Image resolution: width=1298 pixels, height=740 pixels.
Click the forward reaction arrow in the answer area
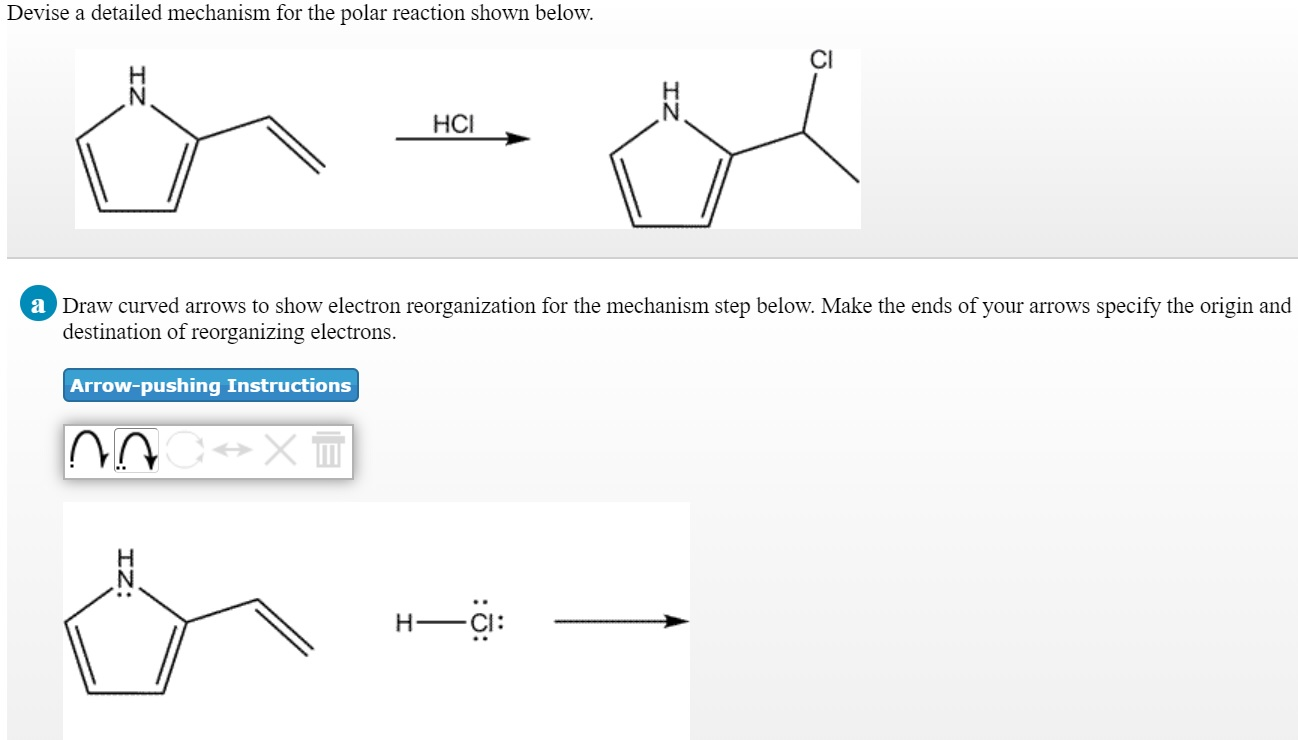point(618,621)
